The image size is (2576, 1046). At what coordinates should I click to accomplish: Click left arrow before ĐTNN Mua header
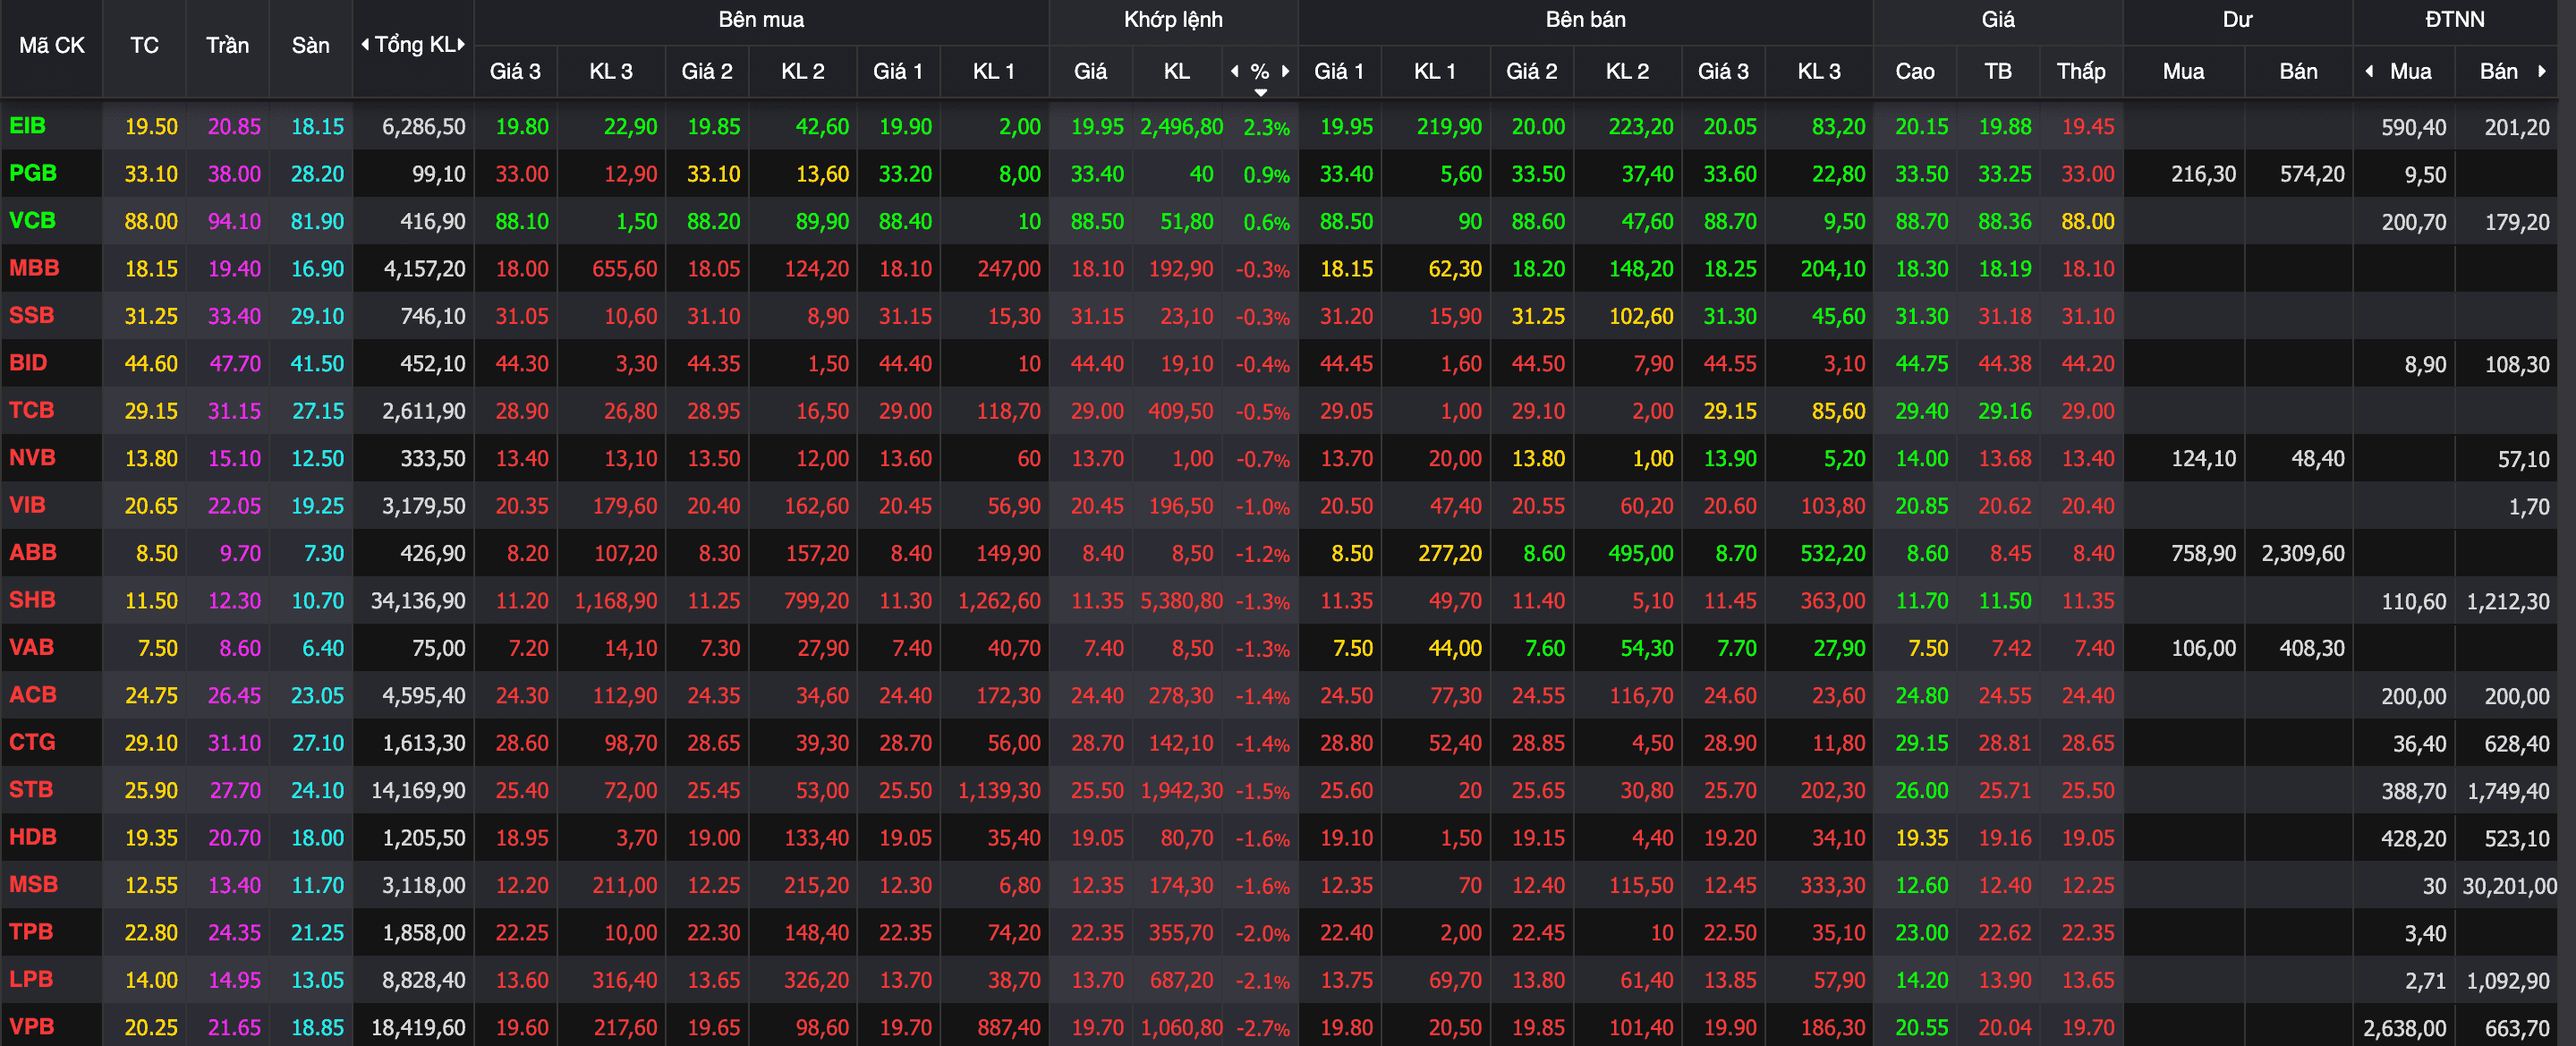tap(2369, 71)
